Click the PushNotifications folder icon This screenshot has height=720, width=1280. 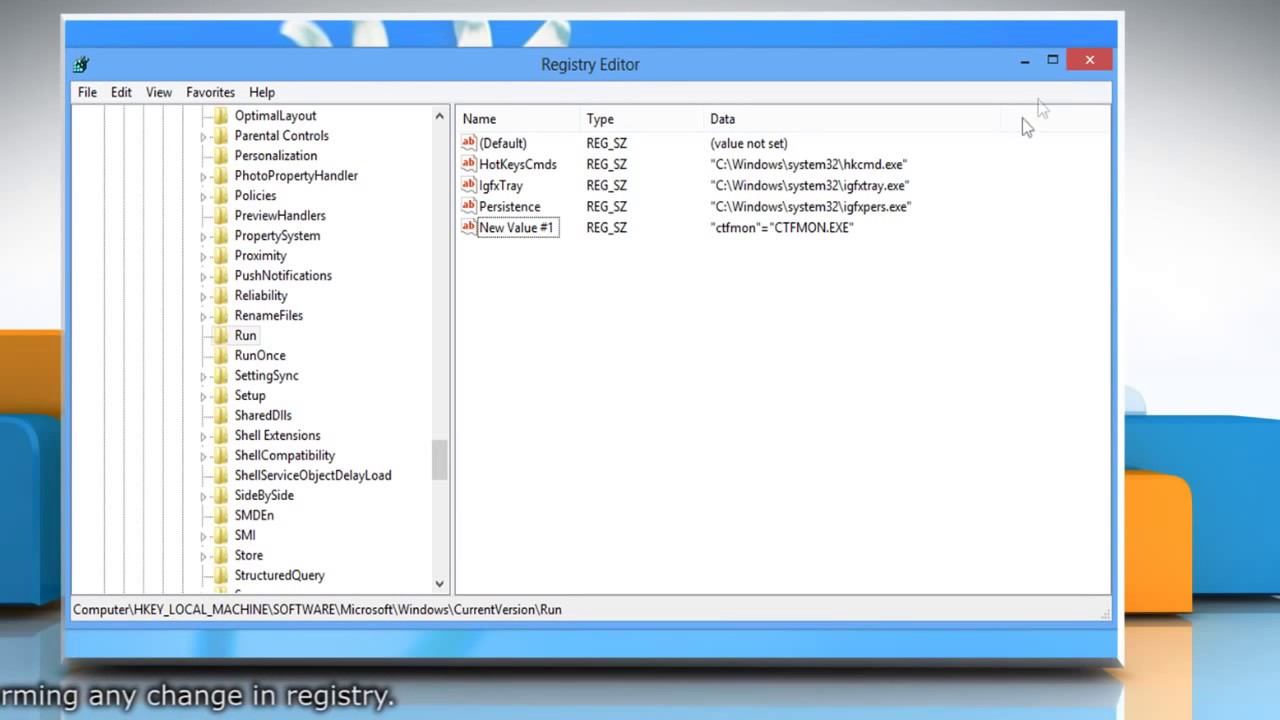click(221, 276)
